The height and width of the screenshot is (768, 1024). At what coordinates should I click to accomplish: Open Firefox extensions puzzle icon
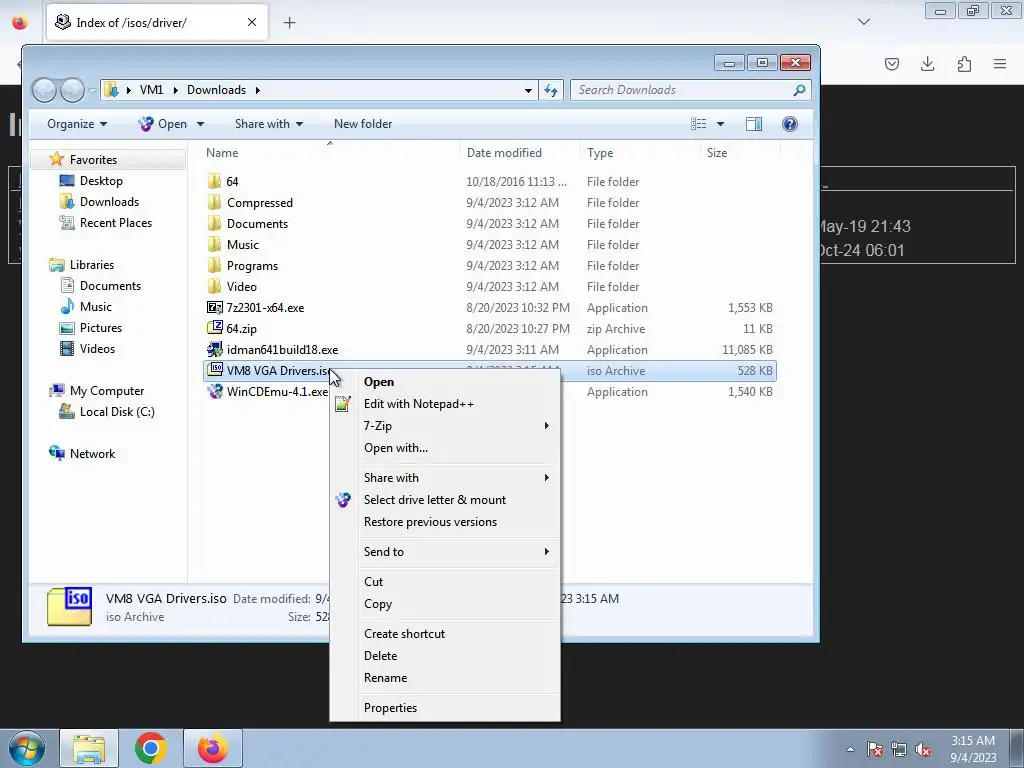[964, 64]
